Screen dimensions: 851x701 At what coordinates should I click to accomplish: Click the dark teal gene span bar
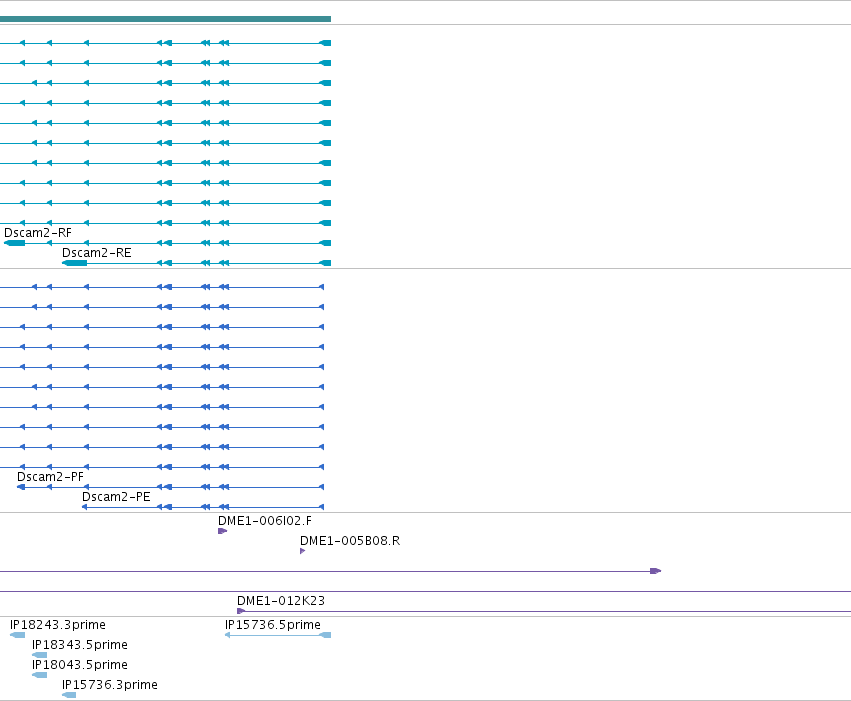(x=165, y=19)
